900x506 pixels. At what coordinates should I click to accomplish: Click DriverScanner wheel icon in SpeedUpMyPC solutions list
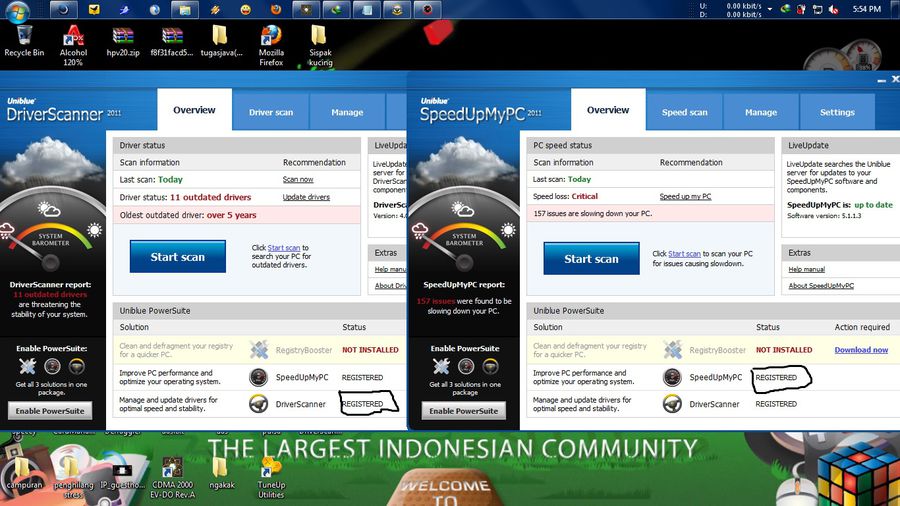point(672,404)
